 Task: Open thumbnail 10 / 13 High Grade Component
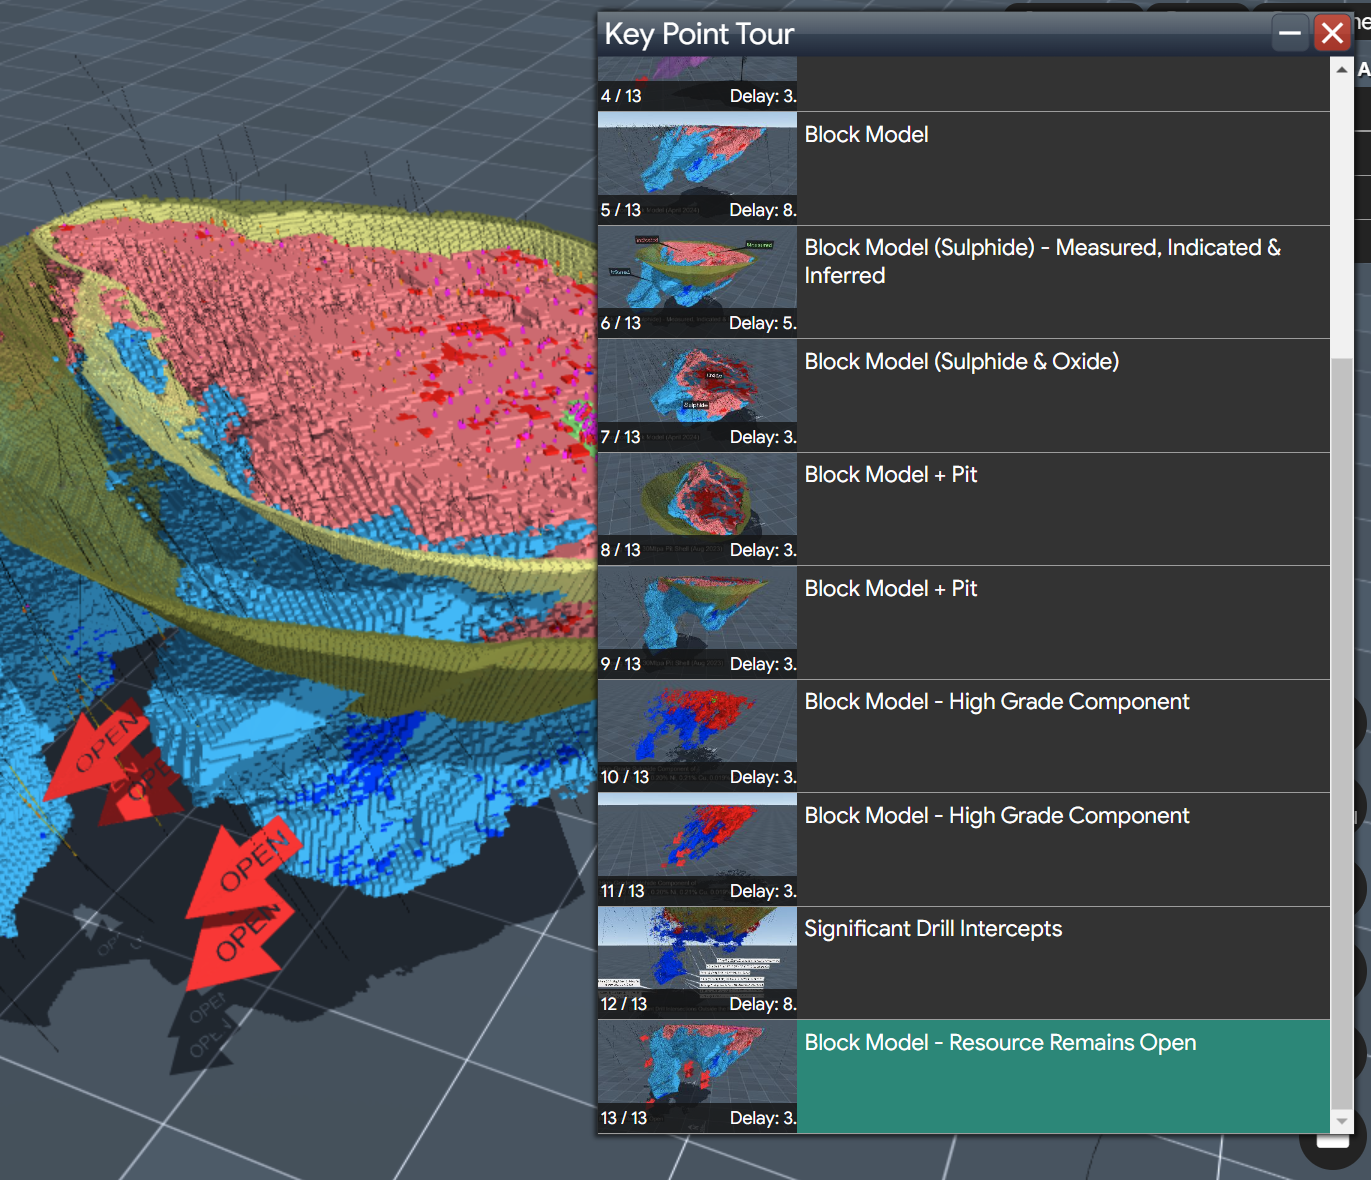tap(697, 735)
